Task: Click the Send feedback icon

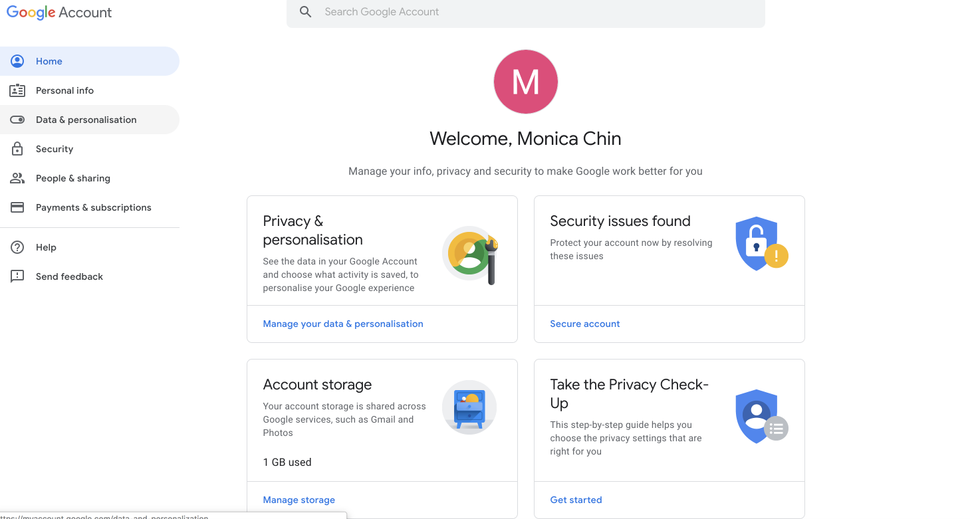Action: coord(17,277)
